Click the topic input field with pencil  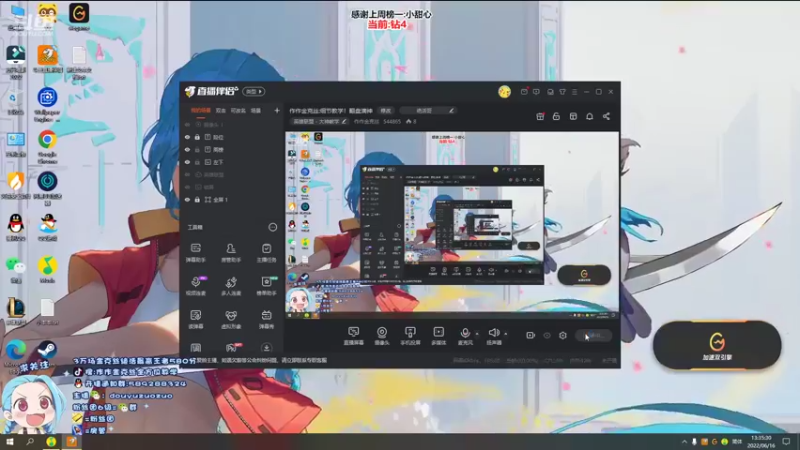pyautogui.click(x=428, y=110)
